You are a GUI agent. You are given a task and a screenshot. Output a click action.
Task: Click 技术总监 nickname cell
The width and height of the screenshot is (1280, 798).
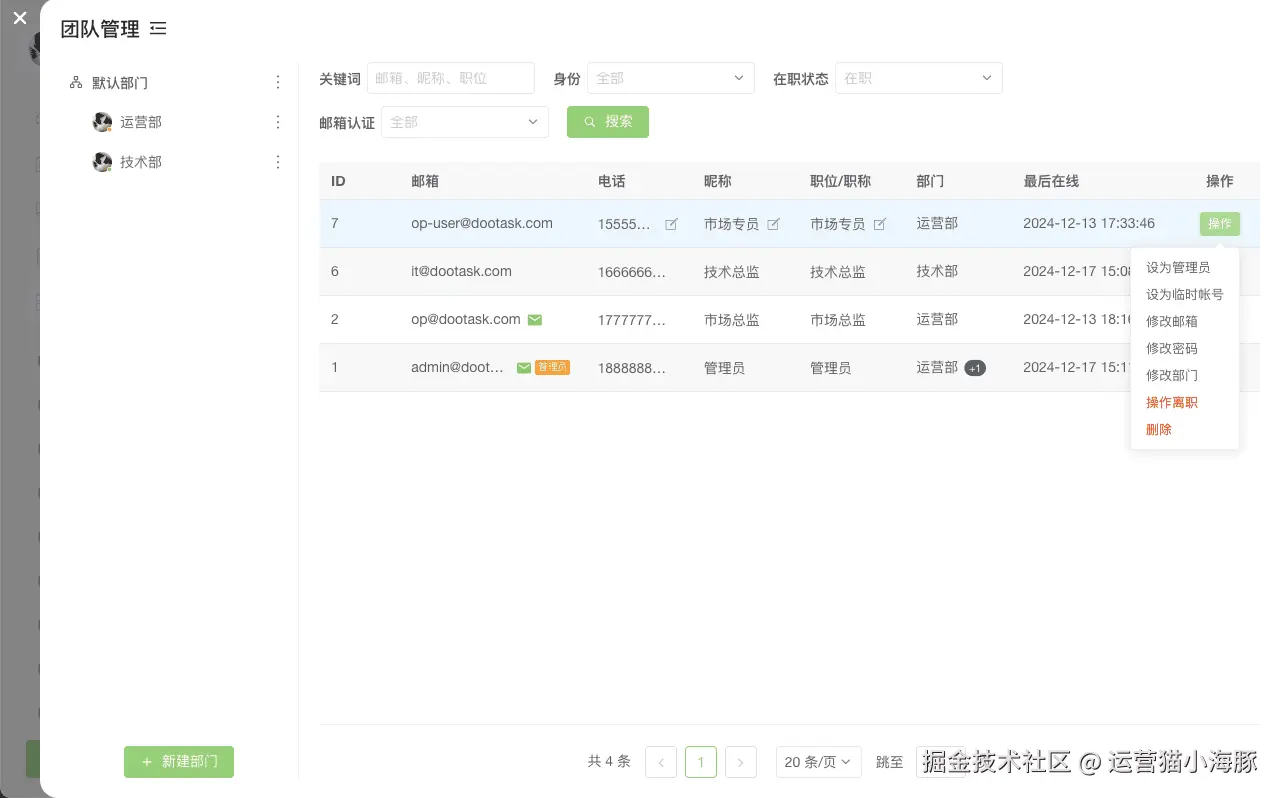(732, 272)
